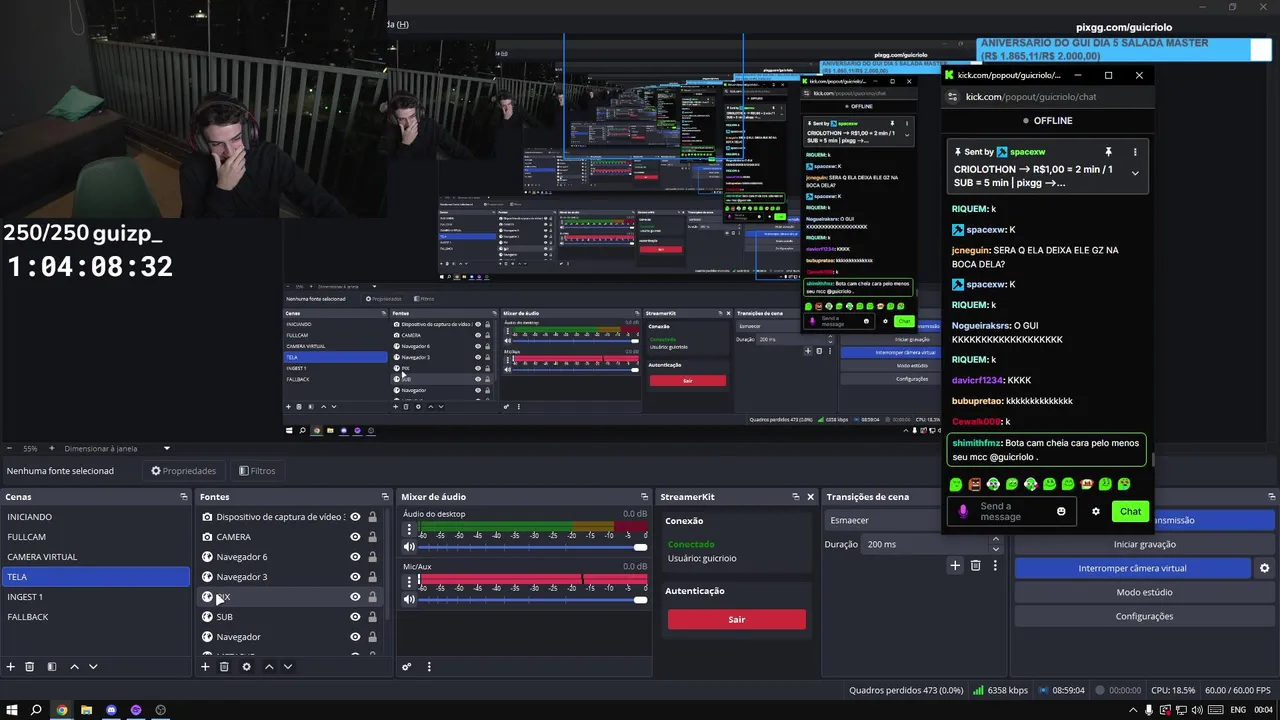Add a new scene with the plus icon
1280x720 pixels.
point(11,667)
